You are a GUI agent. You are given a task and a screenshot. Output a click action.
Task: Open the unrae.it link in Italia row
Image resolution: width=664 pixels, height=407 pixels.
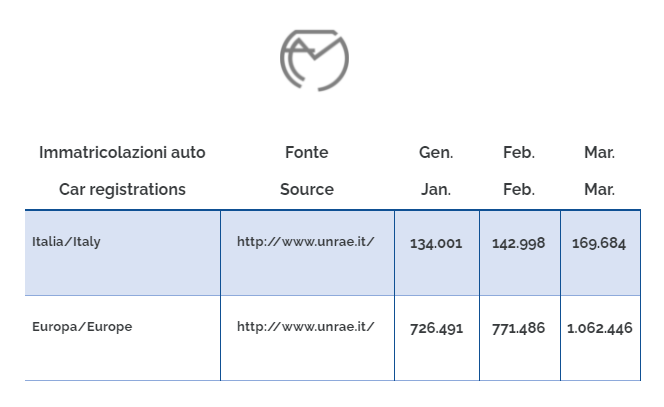pos(306,242)
